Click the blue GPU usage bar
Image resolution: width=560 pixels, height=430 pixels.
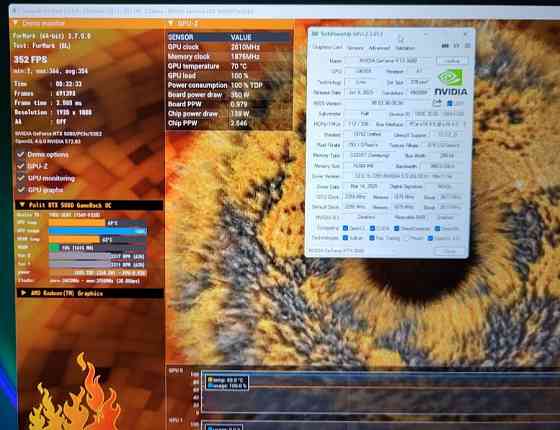click(97, 231)
